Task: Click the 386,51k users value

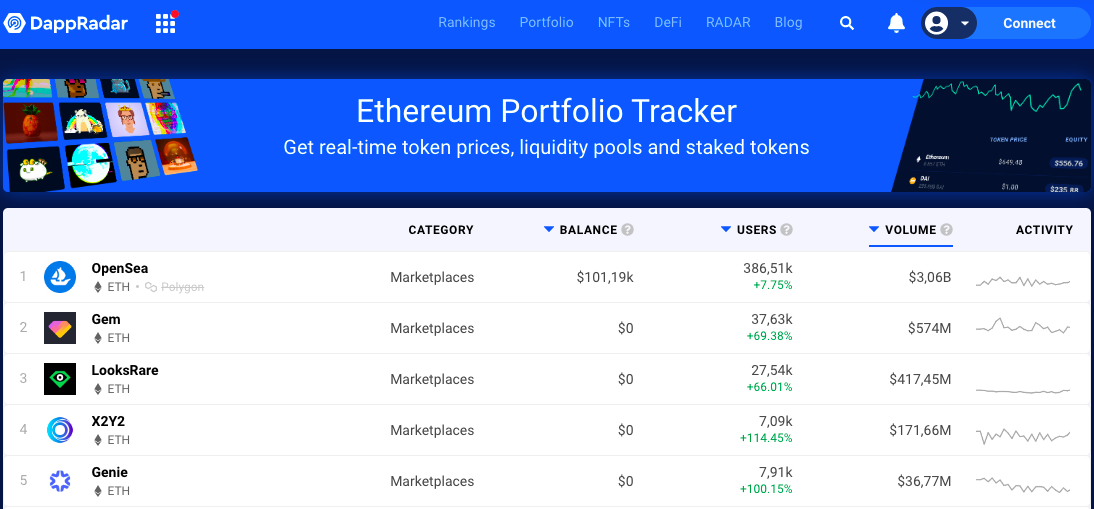Action: (767, 268)
